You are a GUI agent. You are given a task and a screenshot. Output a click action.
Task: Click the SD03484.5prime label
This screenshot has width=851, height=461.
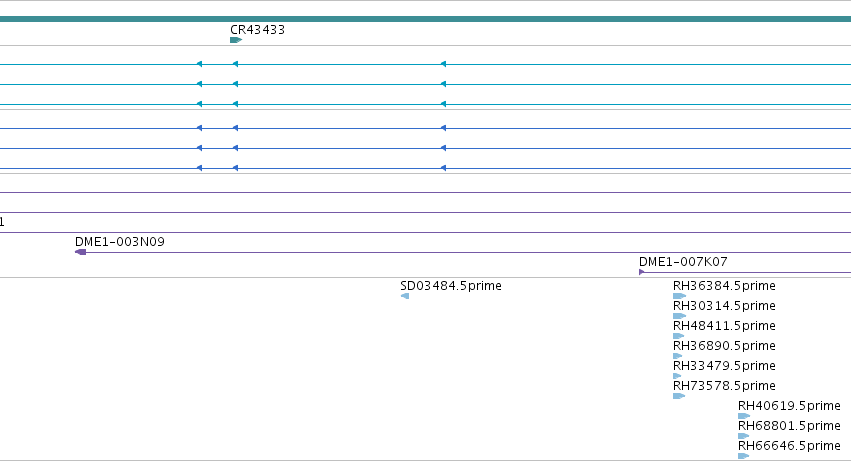(x=450, y=286)
